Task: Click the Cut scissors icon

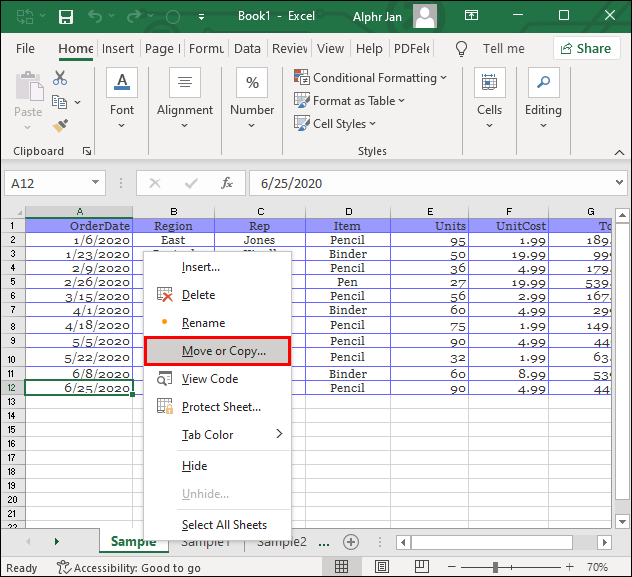Action: (x=60, y=78)
